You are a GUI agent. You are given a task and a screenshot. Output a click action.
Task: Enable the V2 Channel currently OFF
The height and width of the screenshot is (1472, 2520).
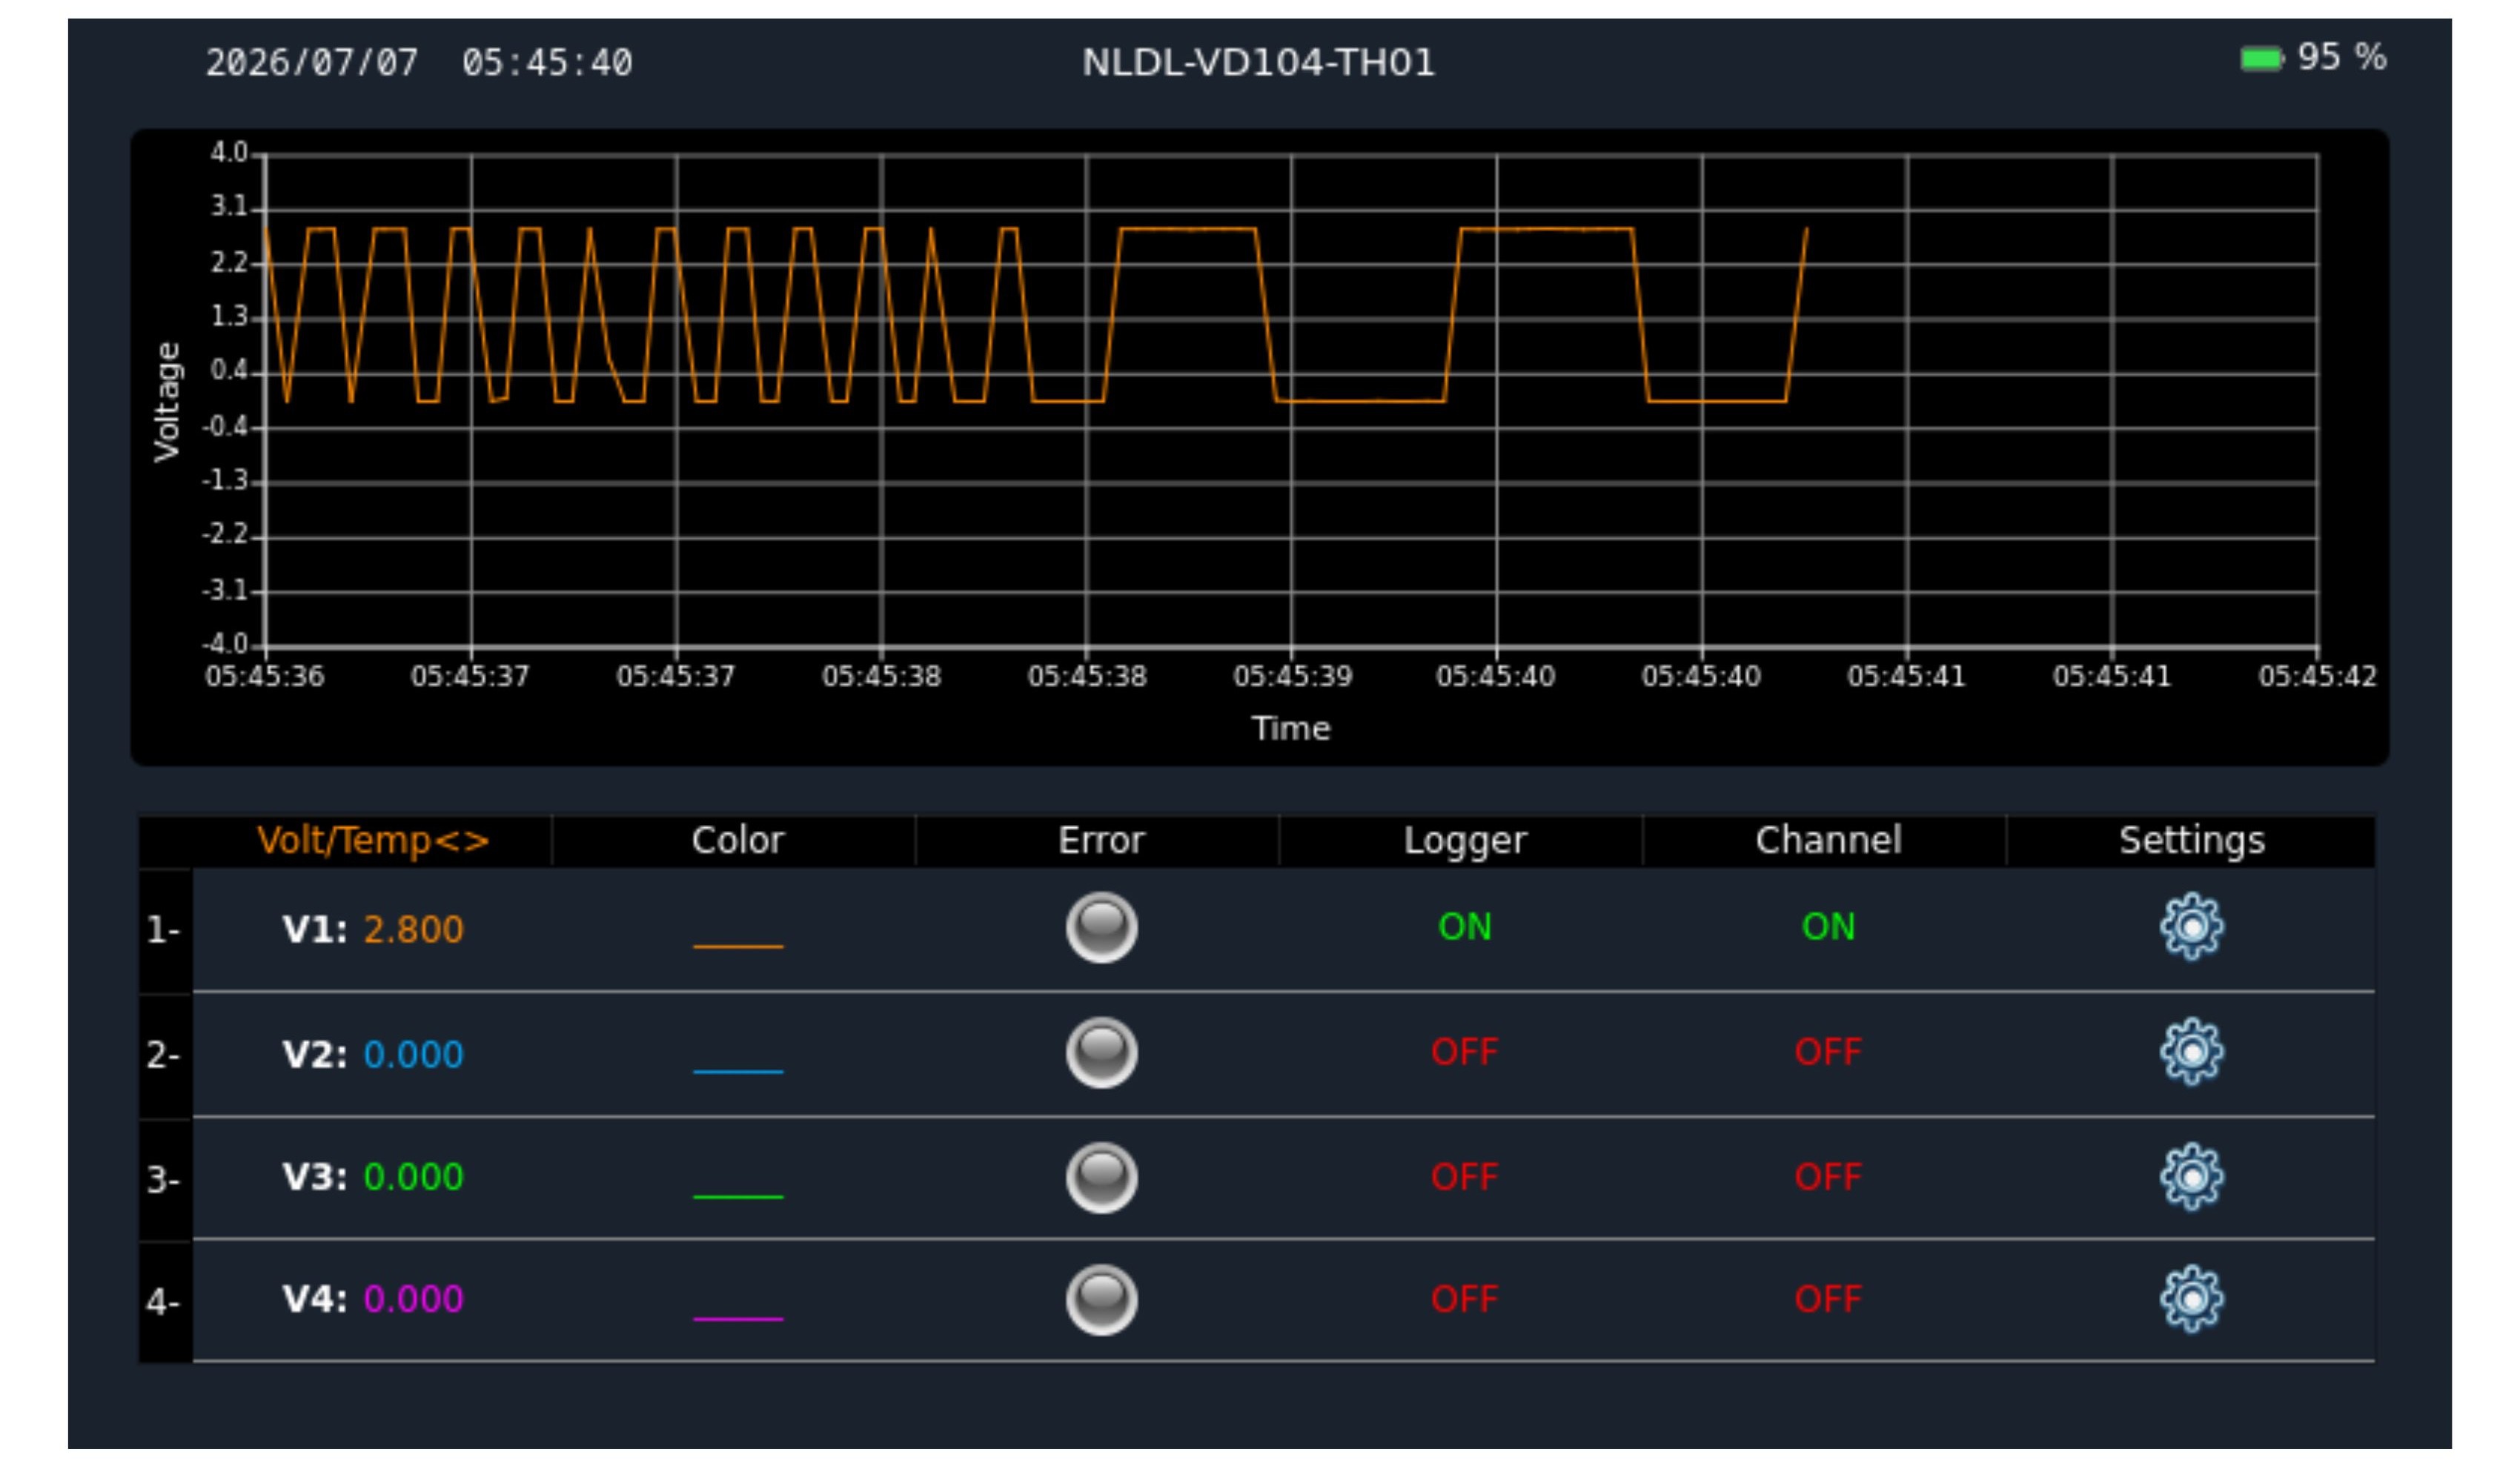[x=1828, y=1052]
